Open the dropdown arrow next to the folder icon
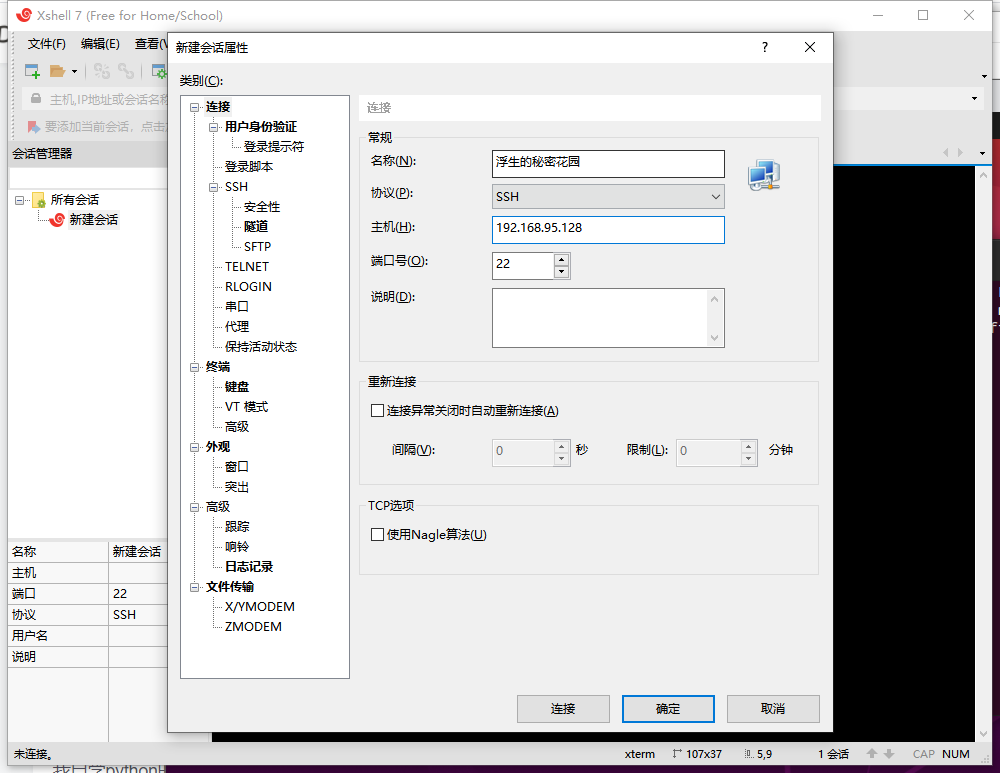This screenshot has width=1000, height=773. click(76, 71)
